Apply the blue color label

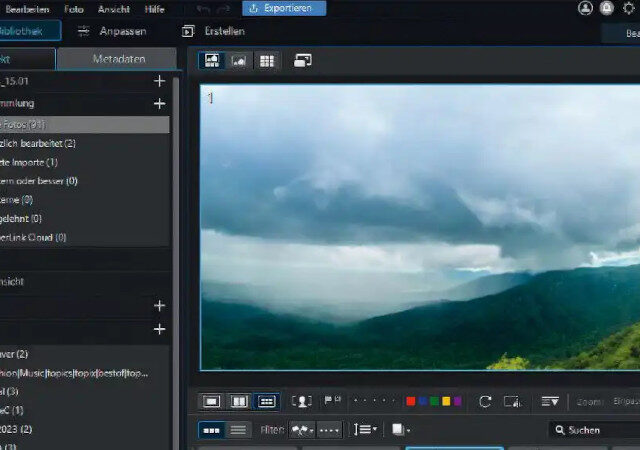point(423,401)
